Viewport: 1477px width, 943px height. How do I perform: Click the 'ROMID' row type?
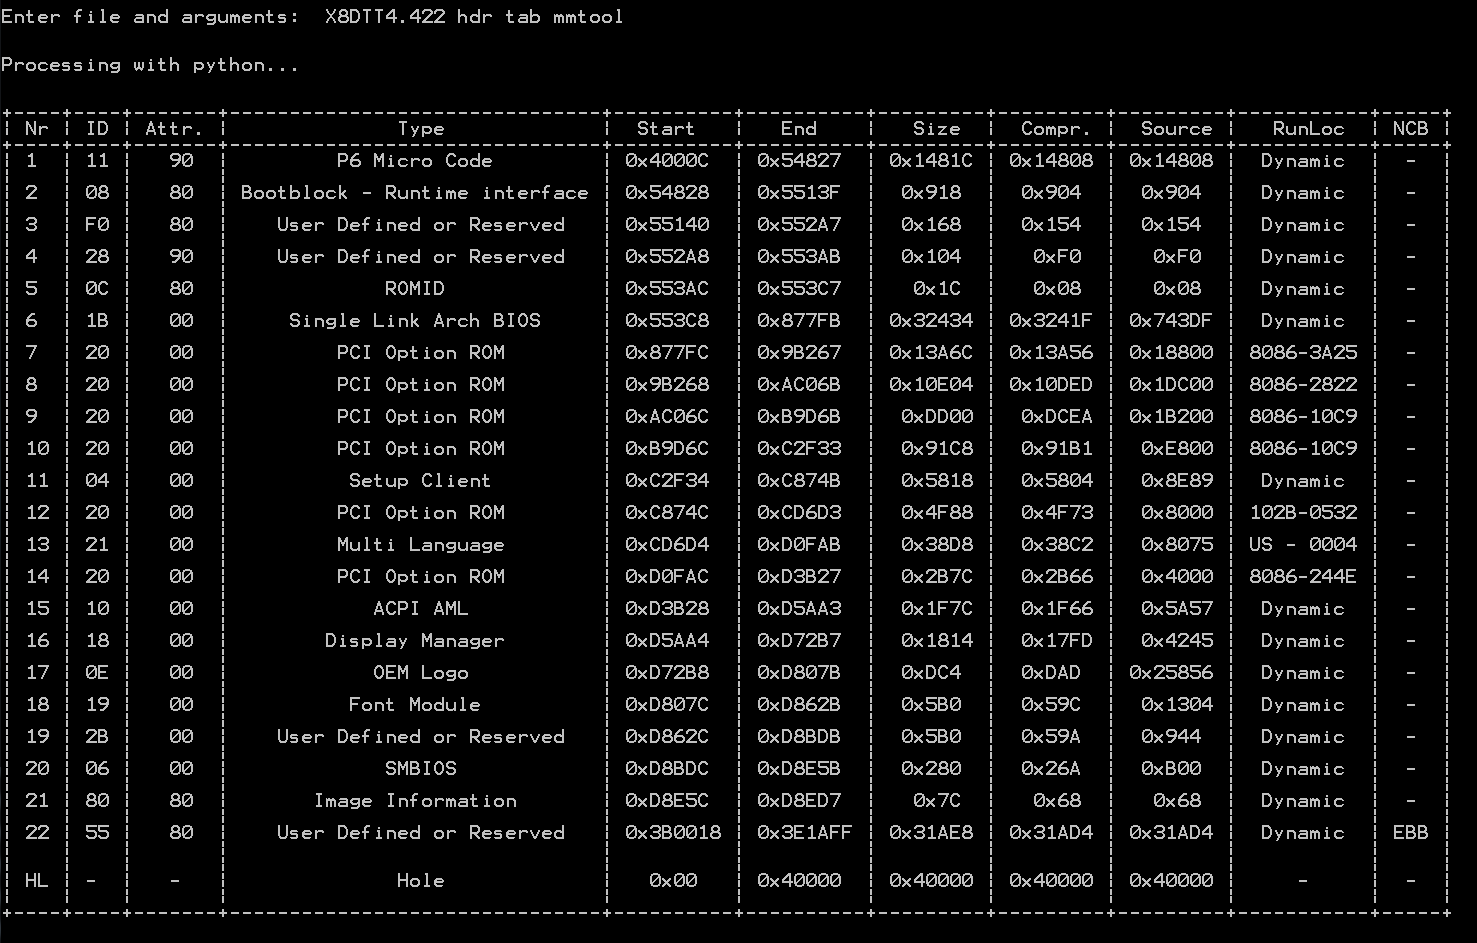[414, 288]
